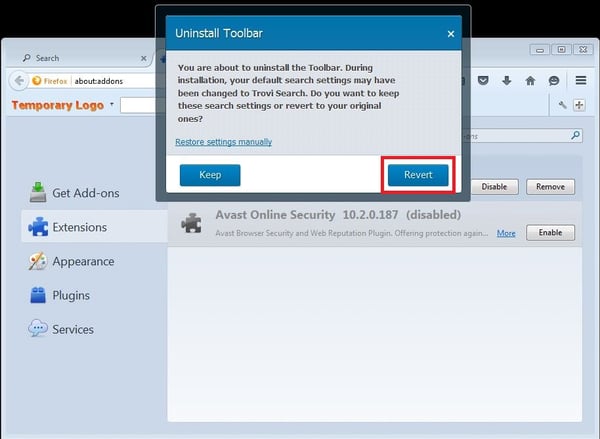The height and width of the screenshot is (439, 600).
Task: Click the chat smiley toolbar icon
Action: pos(554,80)
